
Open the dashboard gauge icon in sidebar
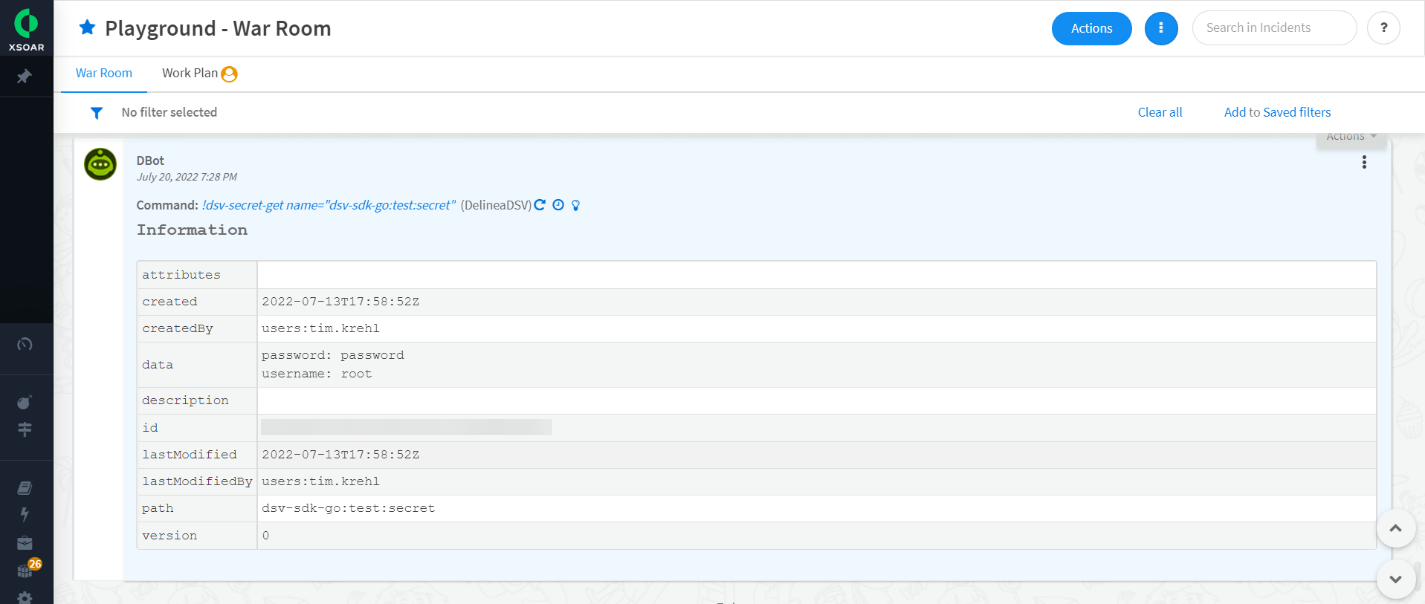(25, 344)
